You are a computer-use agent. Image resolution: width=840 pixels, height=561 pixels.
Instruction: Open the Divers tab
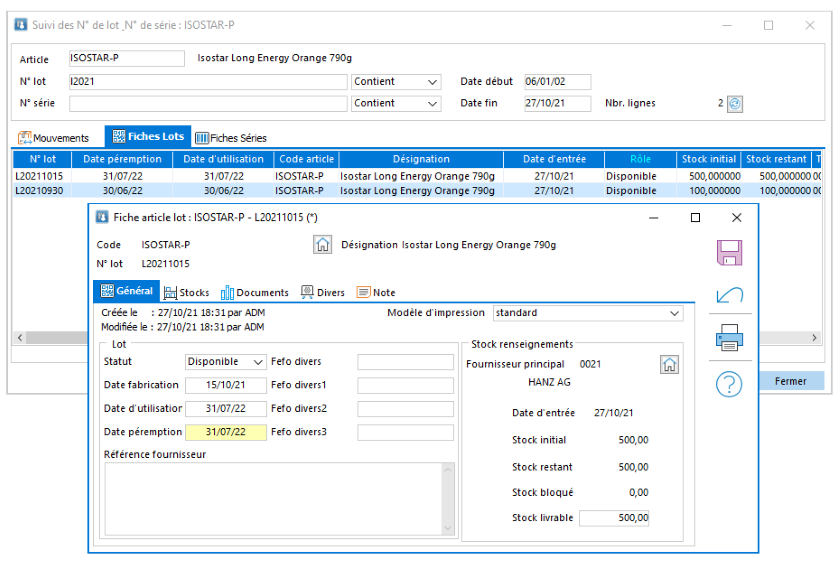point(322,293)
